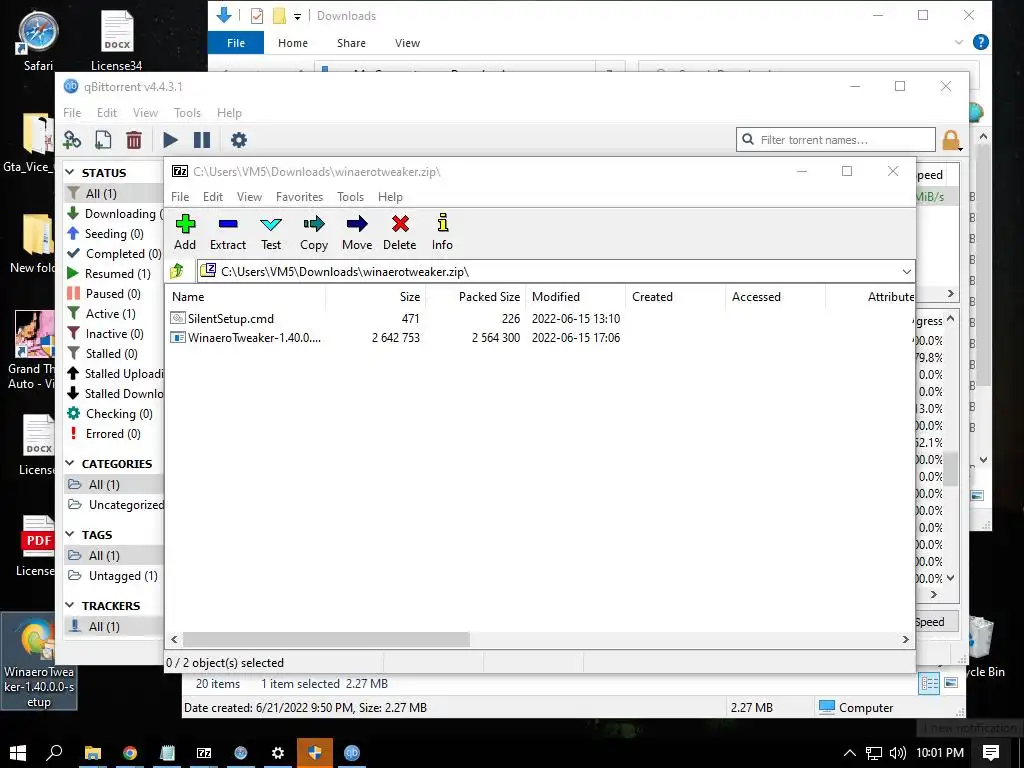Click qBittorrent red trash delete icon
The image size is (1024, 768).
click(x=134, y=140)
